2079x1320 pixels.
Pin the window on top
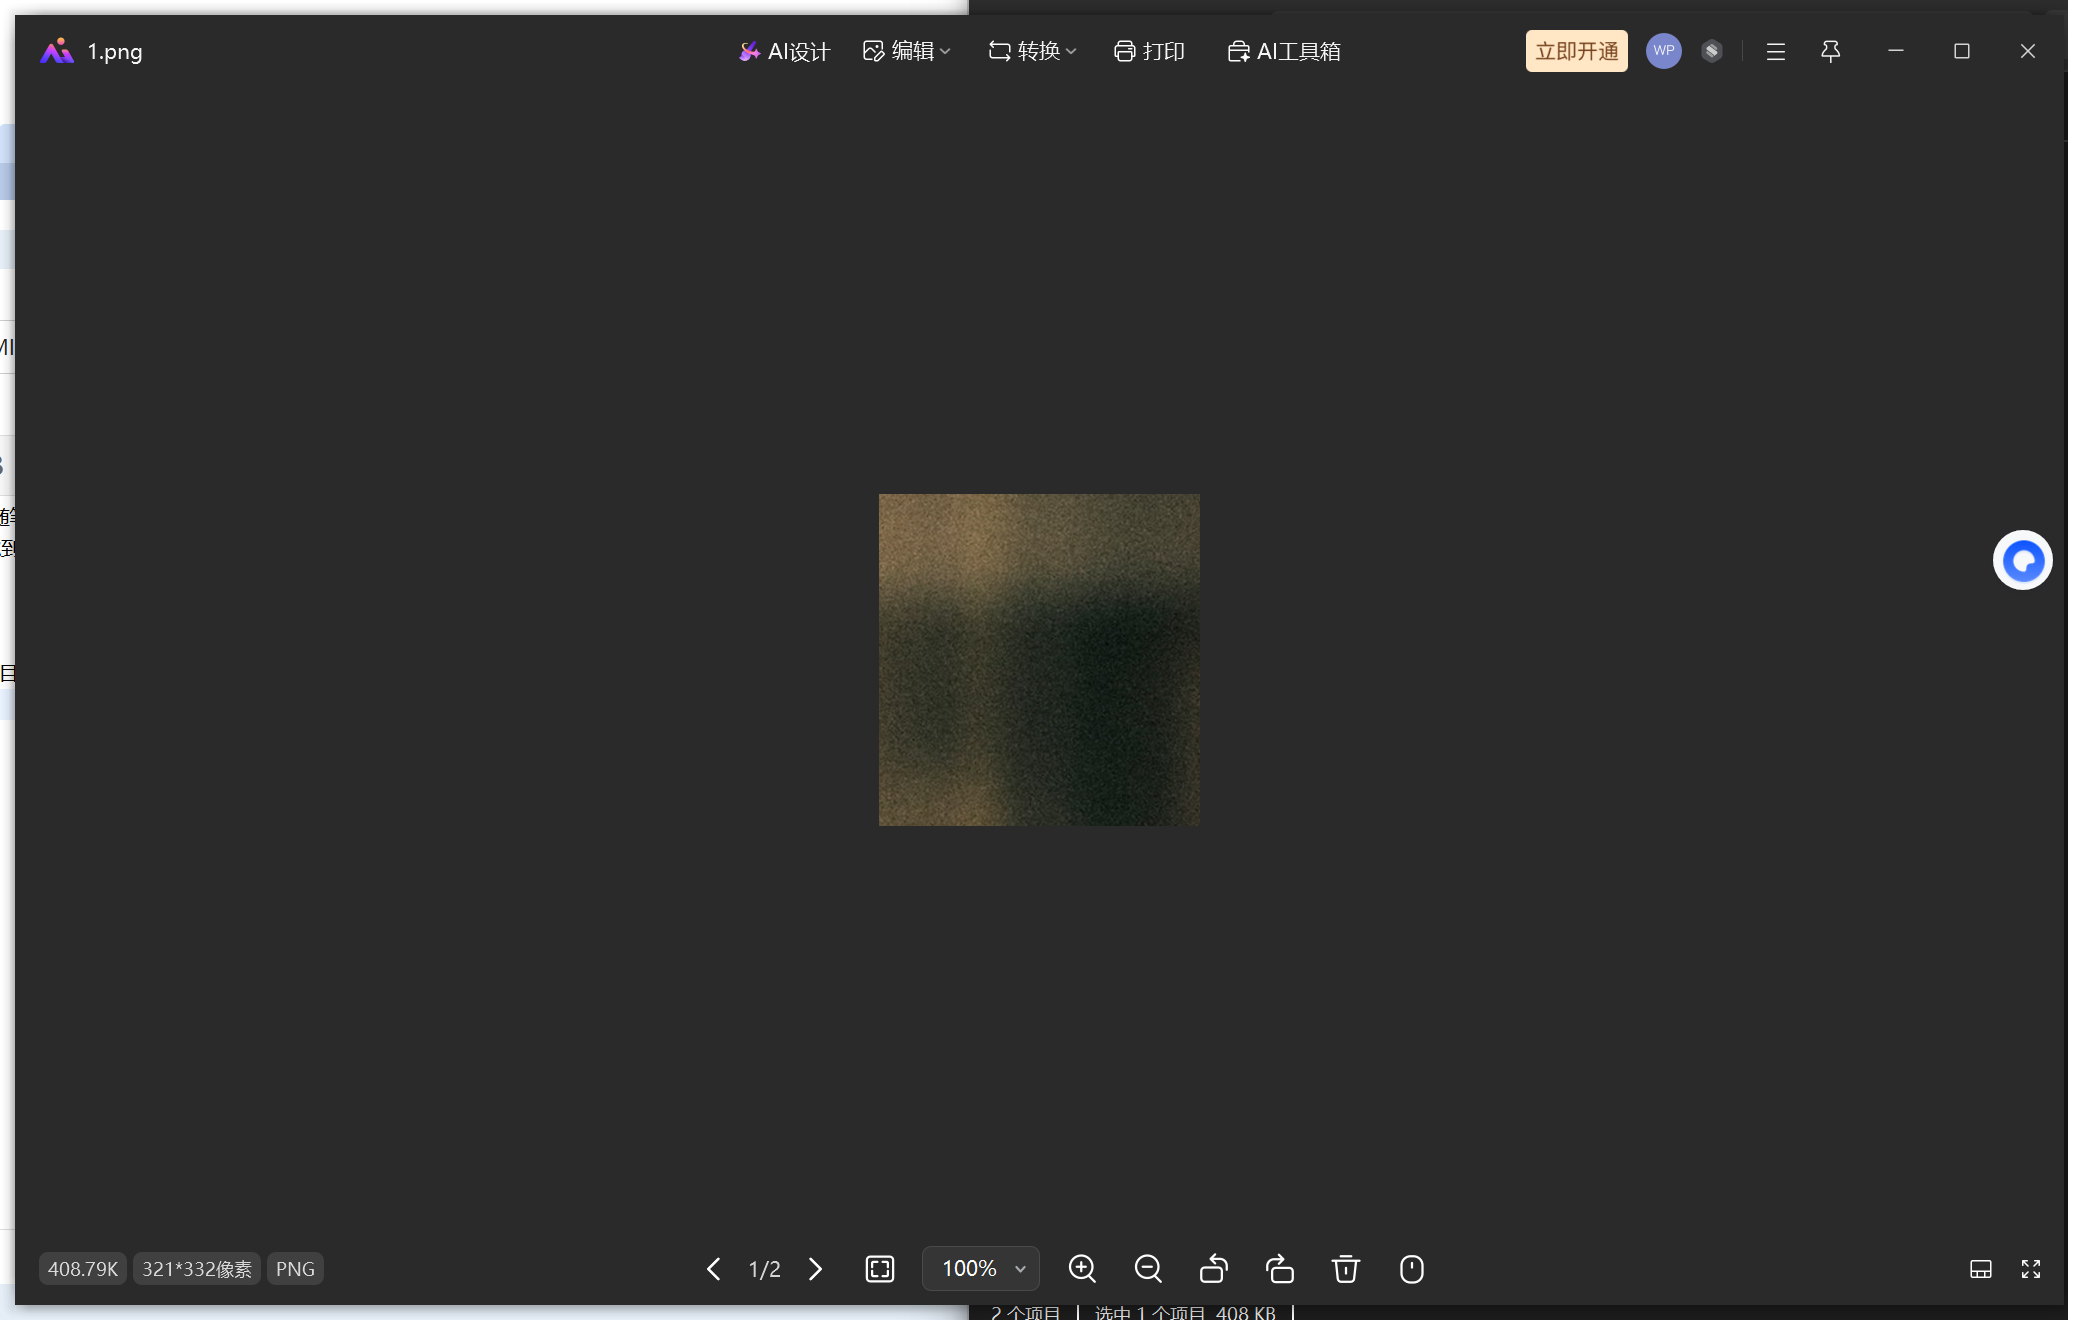[1830, 51]
